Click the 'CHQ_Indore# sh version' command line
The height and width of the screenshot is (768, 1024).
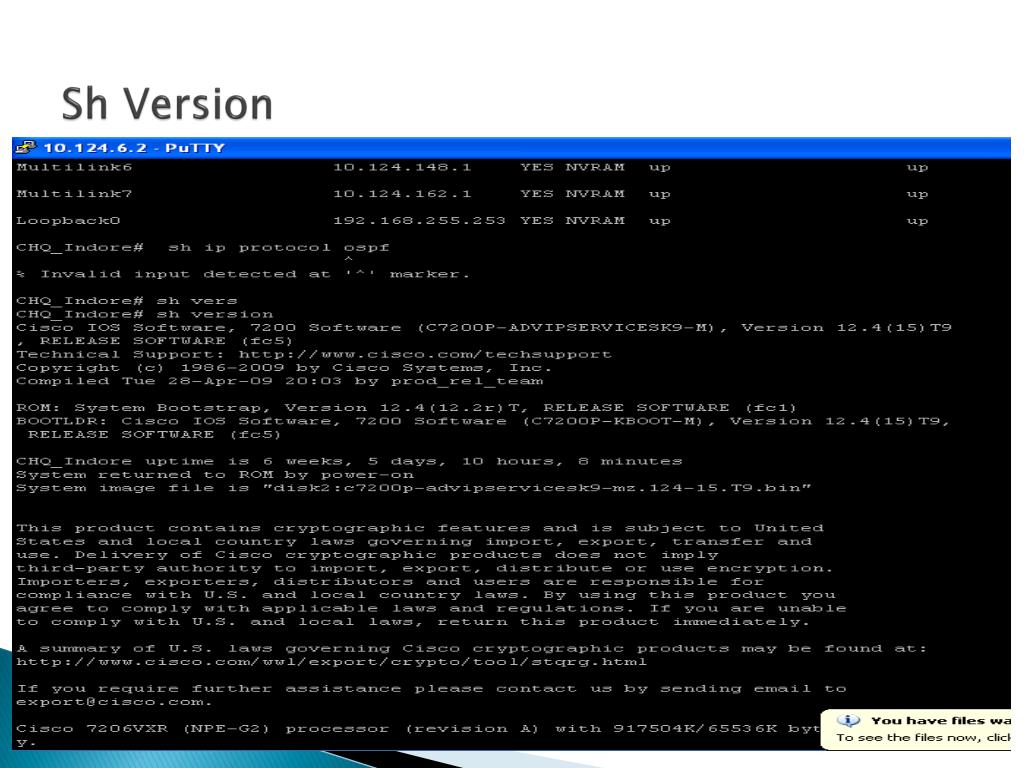point(144,314)
